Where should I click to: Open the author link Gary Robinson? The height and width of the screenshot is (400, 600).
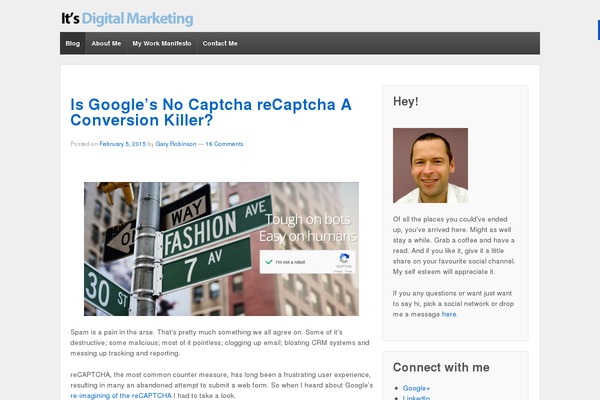point(176,144)
